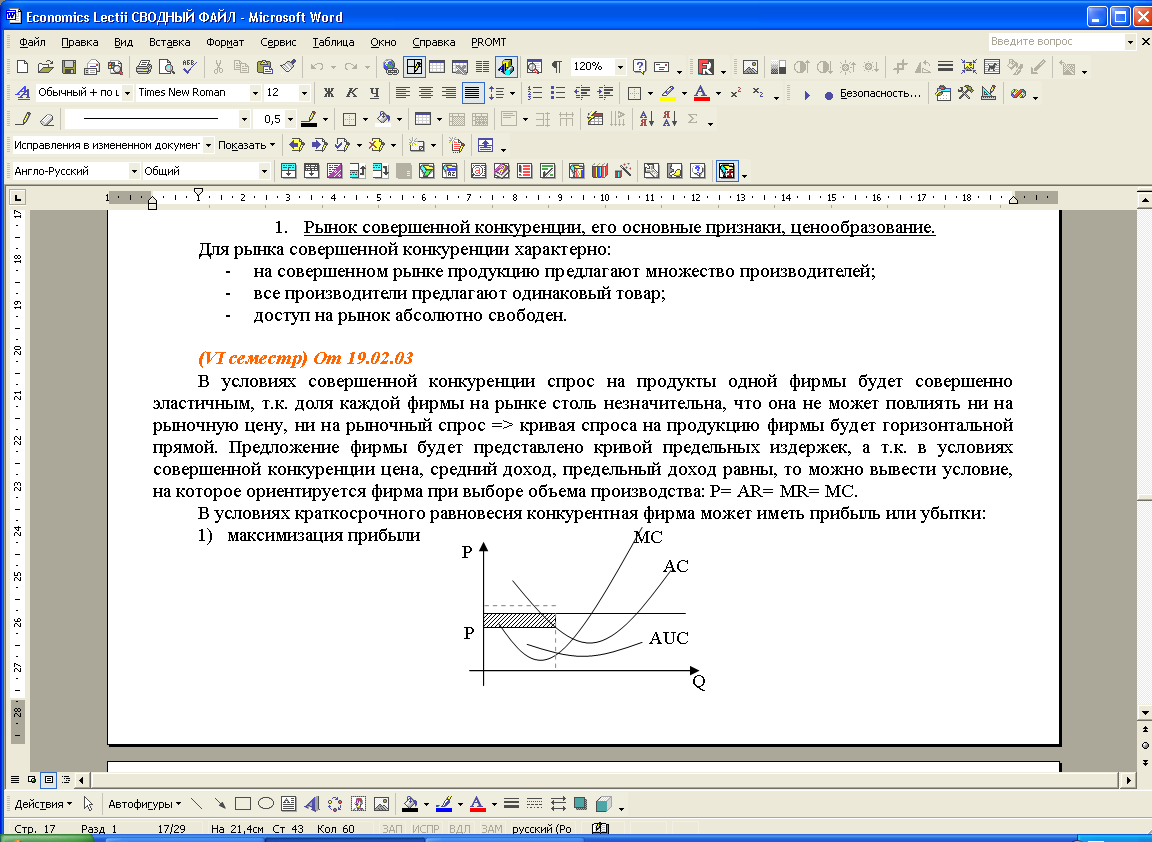1152x842 pixels.
Task: Apply superscript x² formatting
Action: (735, 93)
